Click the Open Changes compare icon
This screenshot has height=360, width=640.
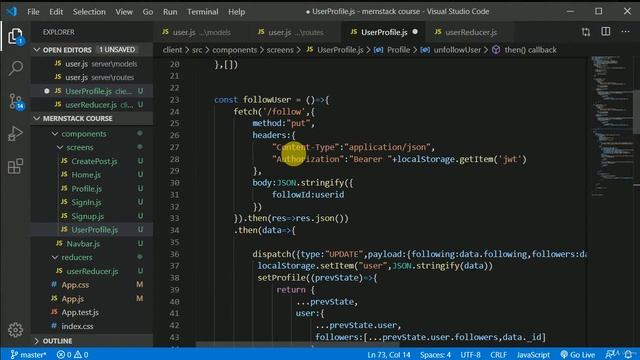586,32
